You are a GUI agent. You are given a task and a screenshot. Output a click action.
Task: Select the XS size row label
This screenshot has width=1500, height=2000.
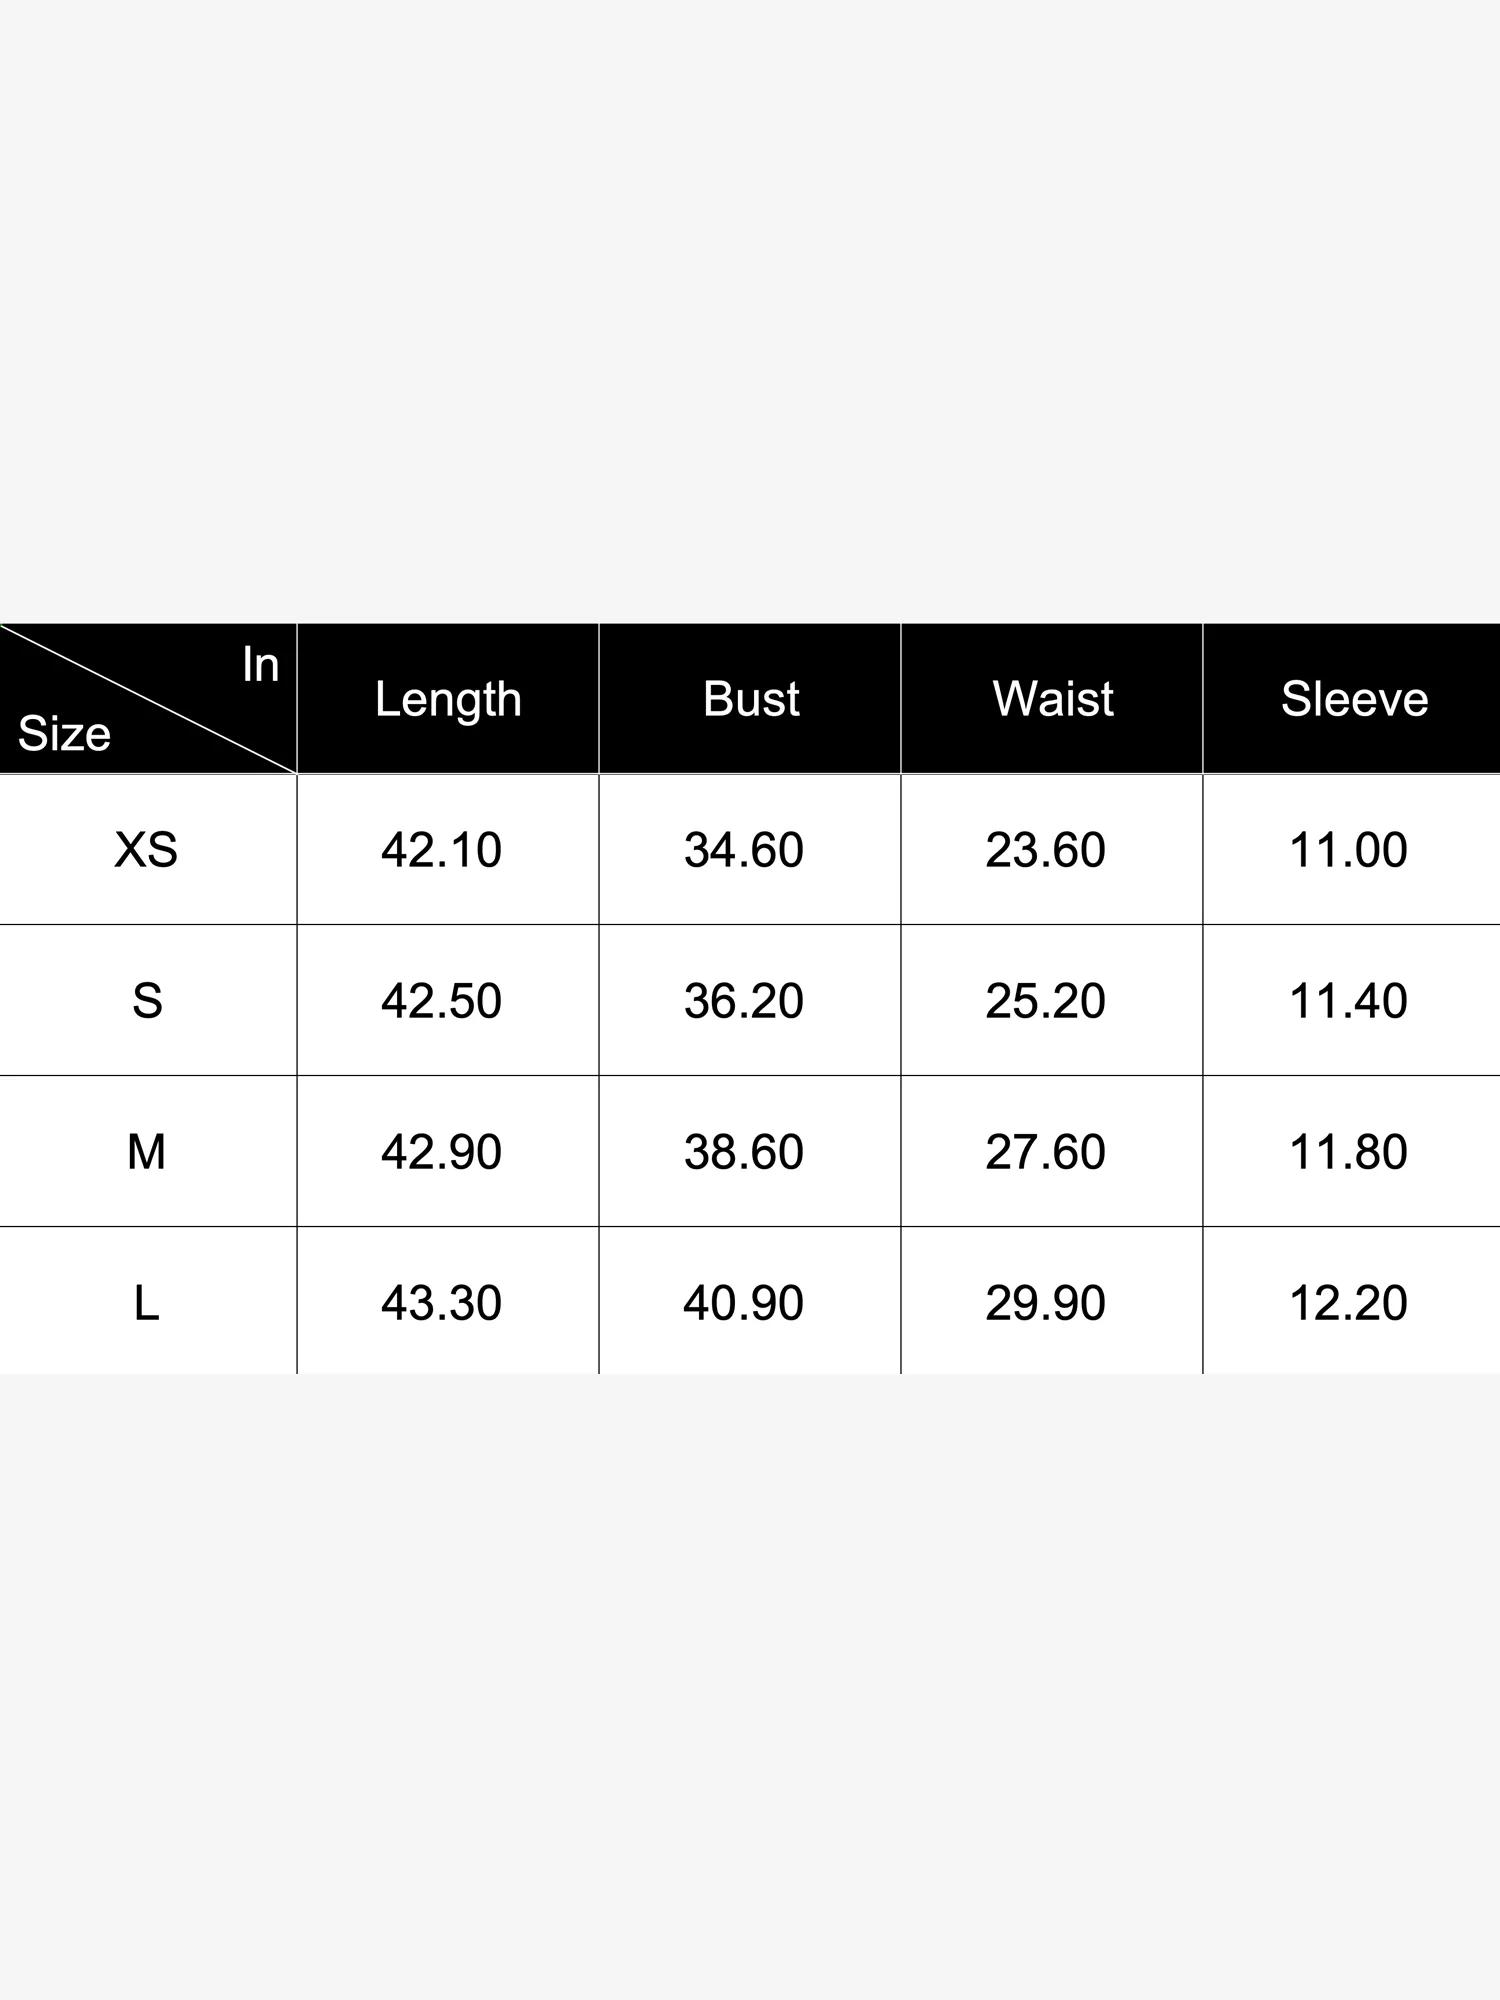[146, 850]
